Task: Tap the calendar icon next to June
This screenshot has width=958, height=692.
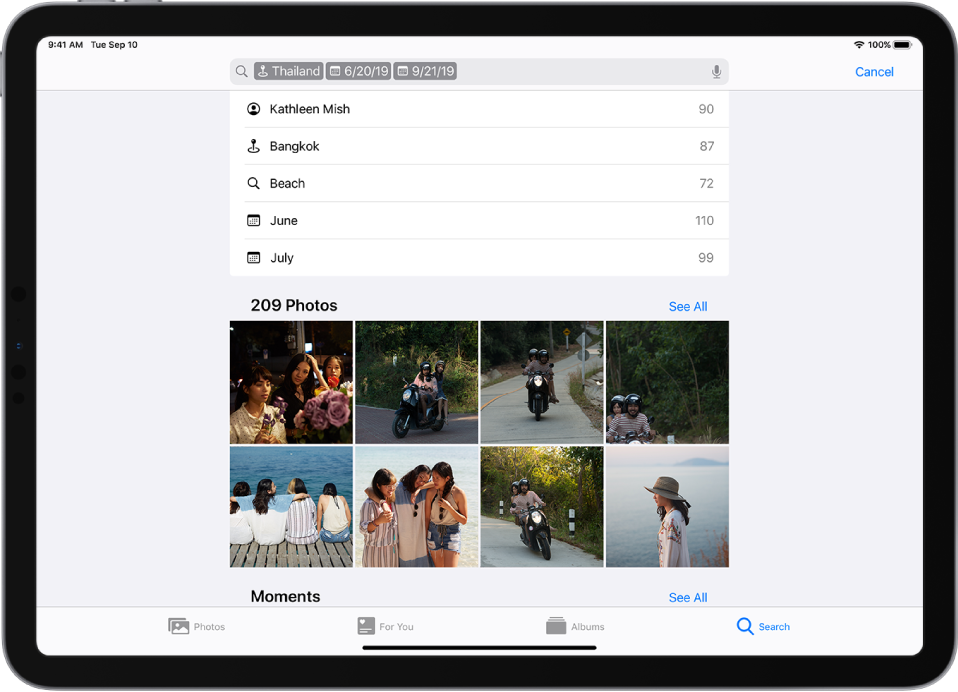Action: click(x=254, y=220)
